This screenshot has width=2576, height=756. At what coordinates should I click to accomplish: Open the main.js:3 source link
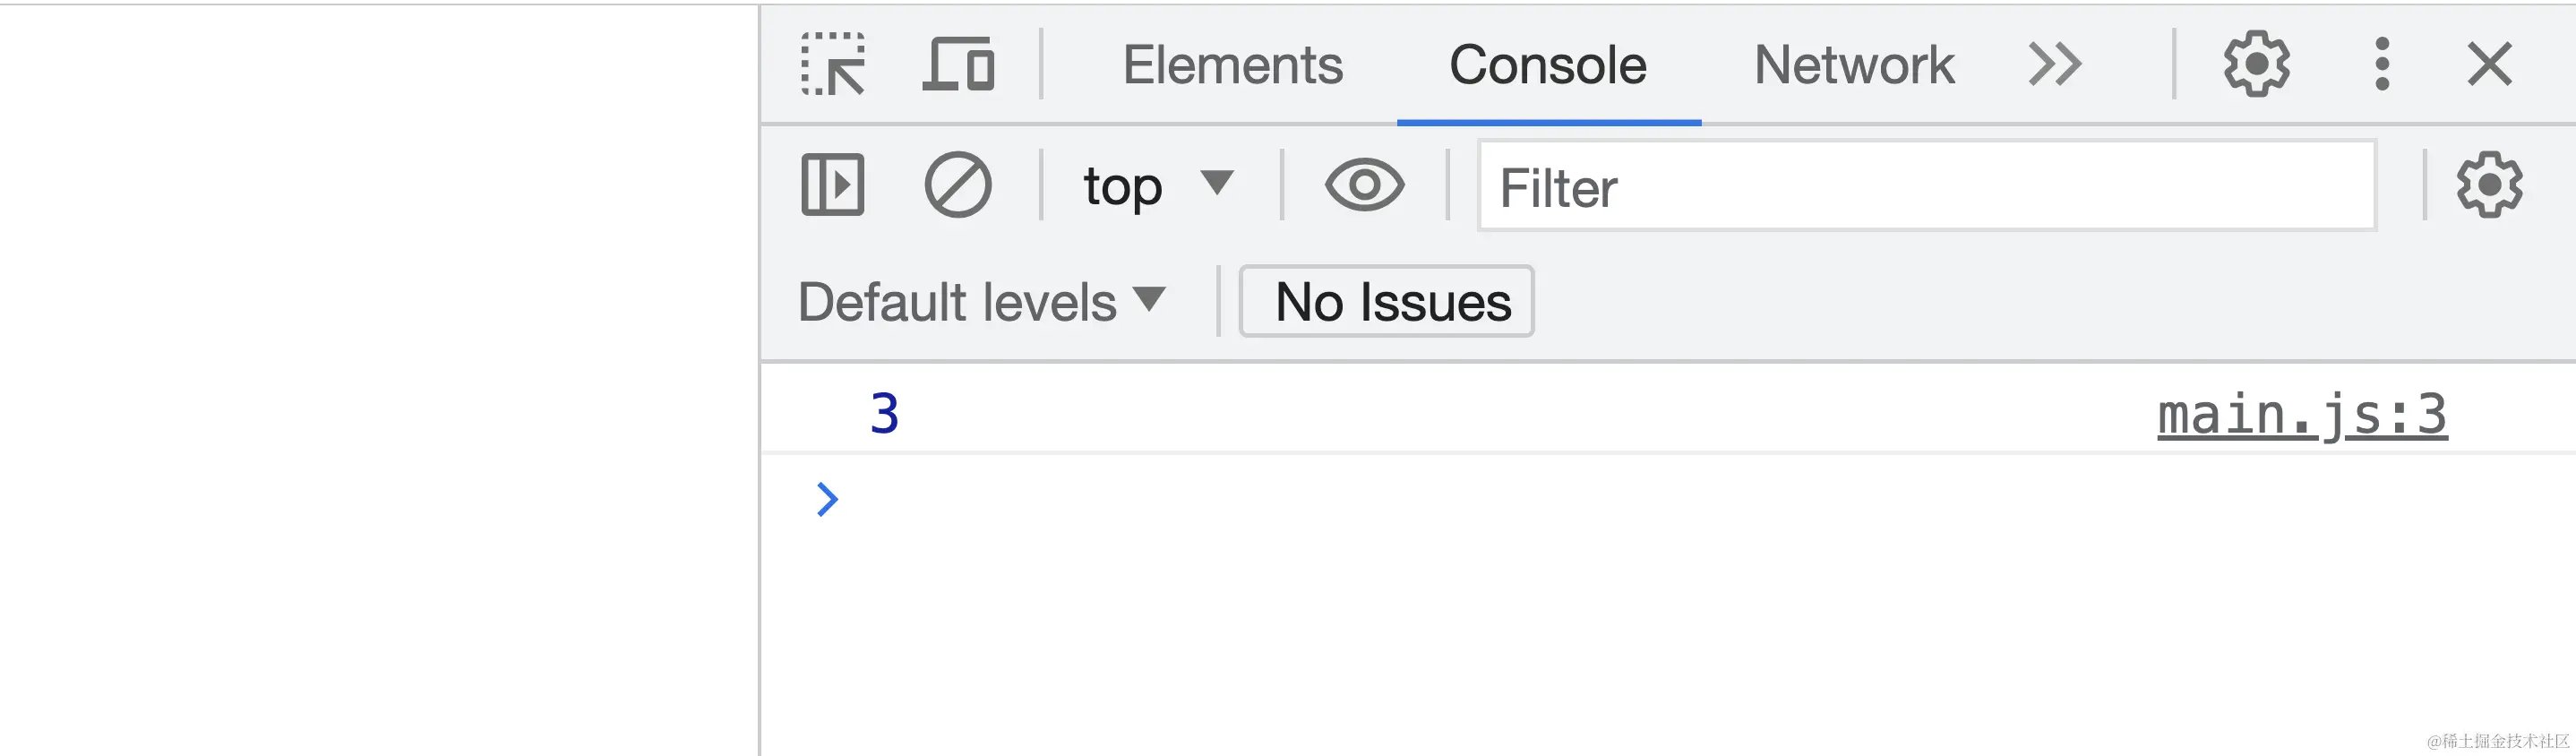pos(2302,414)
